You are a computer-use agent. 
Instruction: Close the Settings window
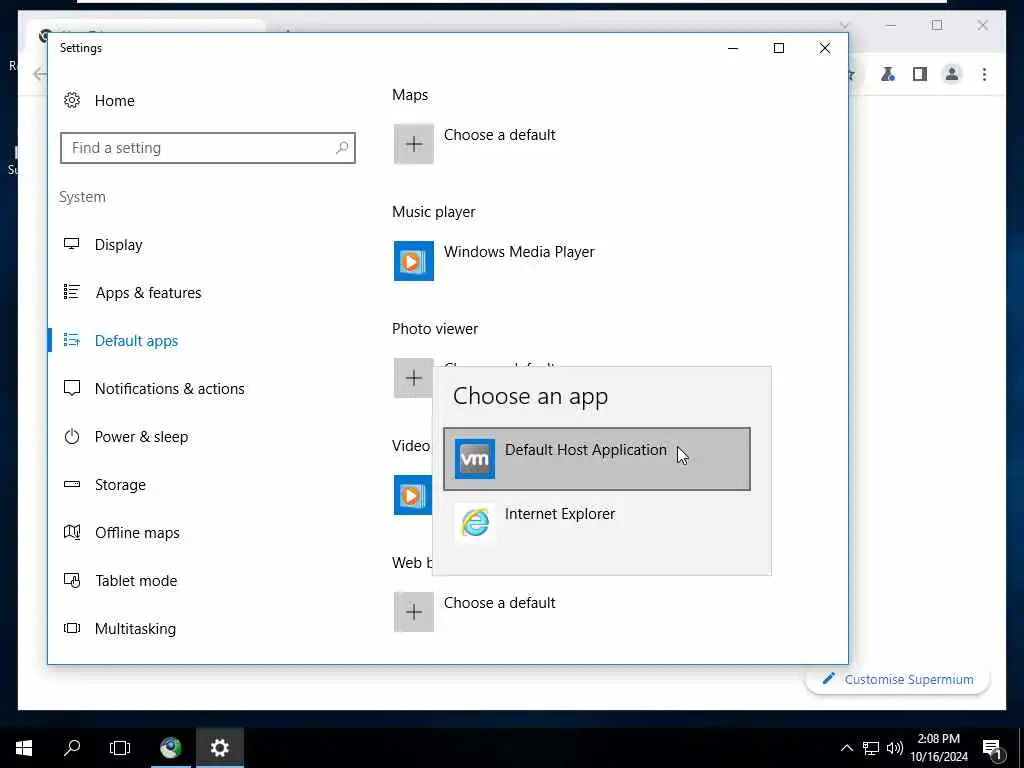point(825,48)
